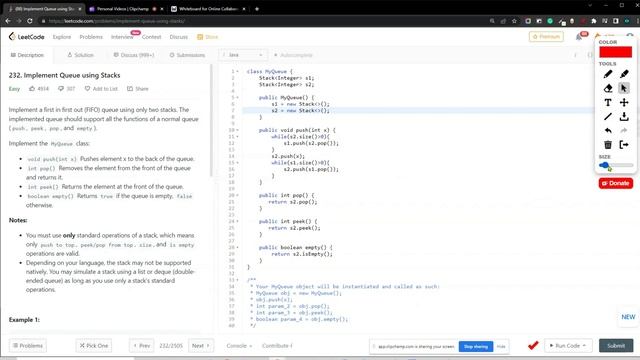This screenshot has height=360, width=640.
Task: Open the Interview nav item
Action: [x=122, y=37]
